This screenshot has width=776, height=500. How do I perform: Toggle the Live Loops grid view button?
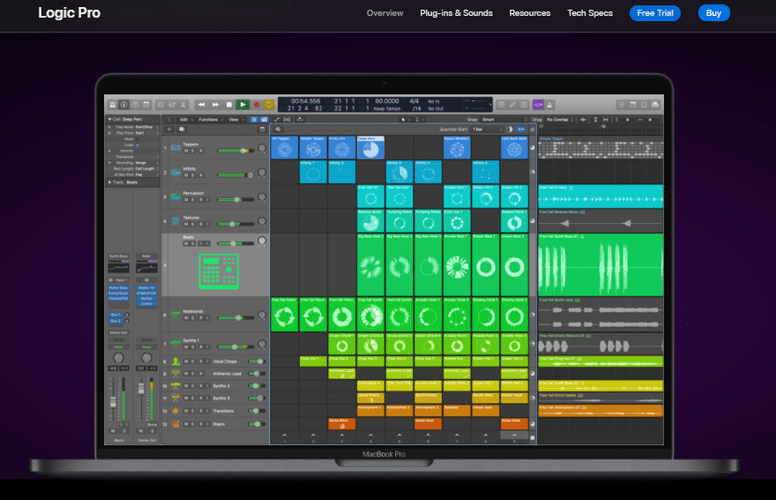coord(254,119)
